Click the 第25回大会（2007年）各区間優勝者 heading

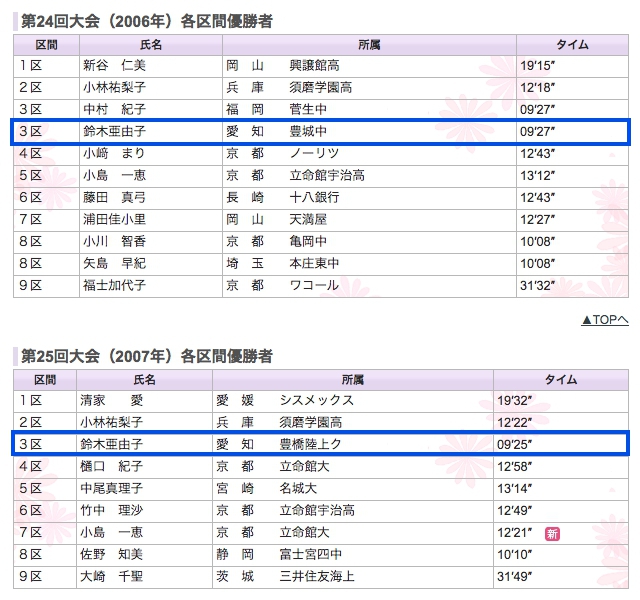147,356
